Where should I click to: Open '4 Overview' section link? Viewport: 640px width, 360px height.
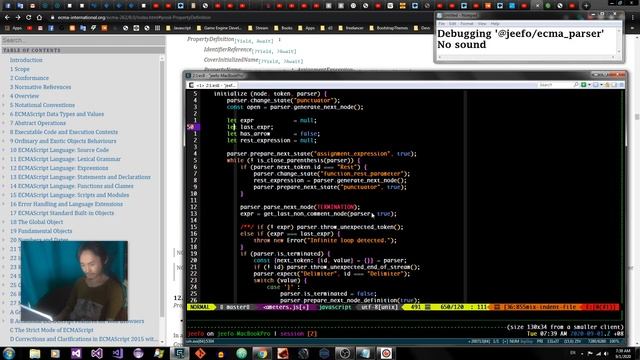pyautogui.click(x=24, y=96)
